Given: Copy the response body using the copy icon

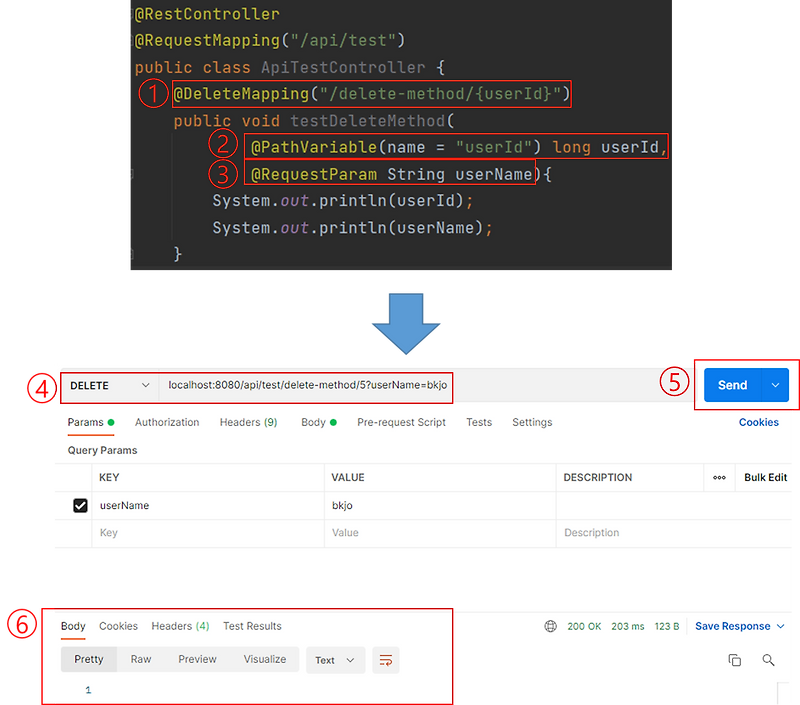Looking at the screenshot, I should click(735, 660).
